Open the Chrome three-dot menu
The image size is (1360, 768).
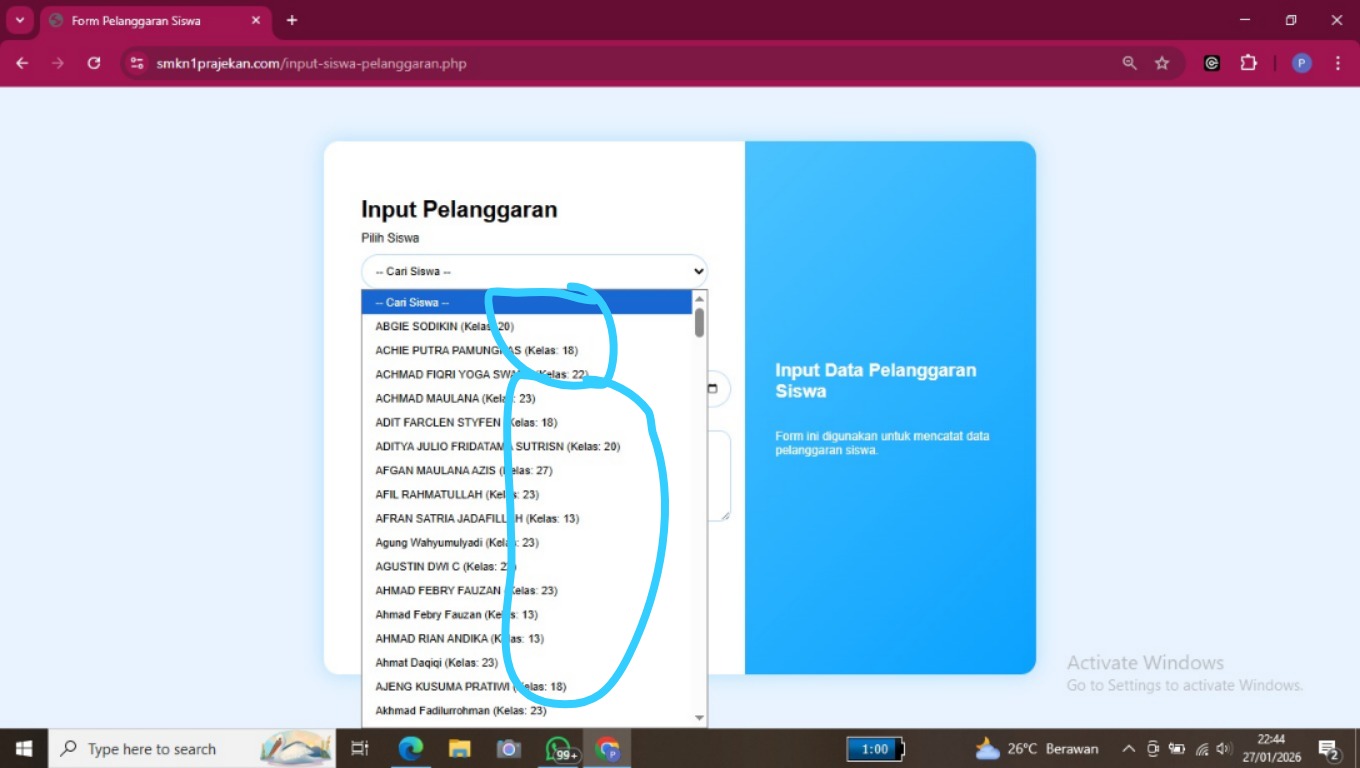coord(1338,63)
